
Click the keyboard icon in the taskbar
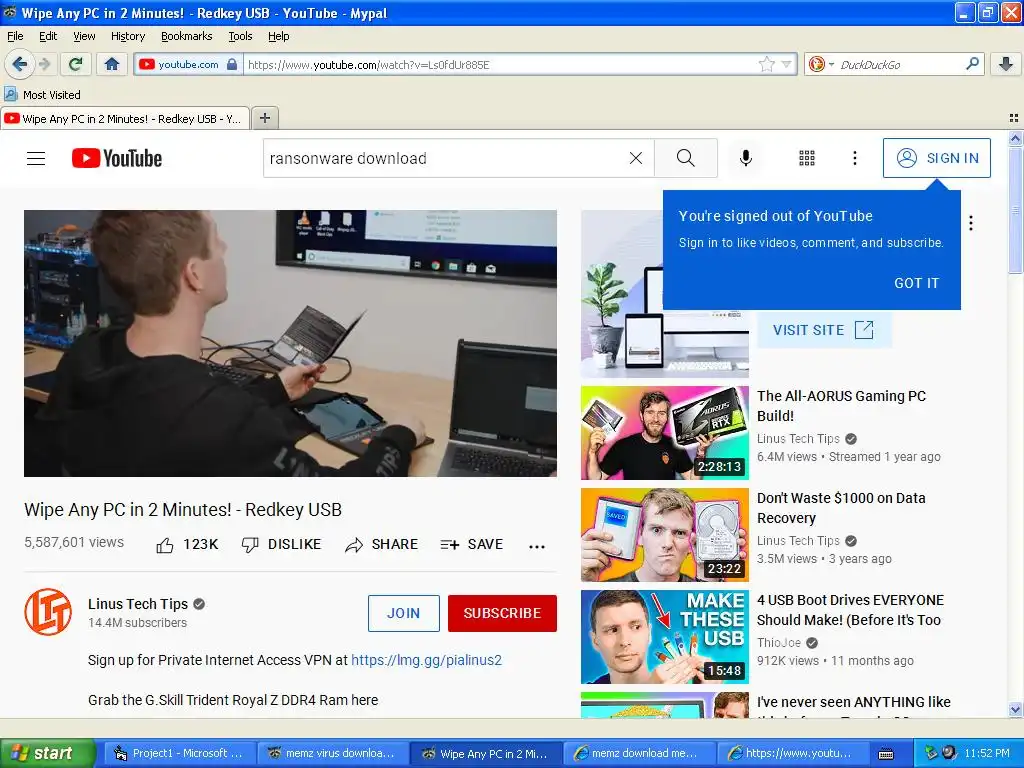coord(886,754)
